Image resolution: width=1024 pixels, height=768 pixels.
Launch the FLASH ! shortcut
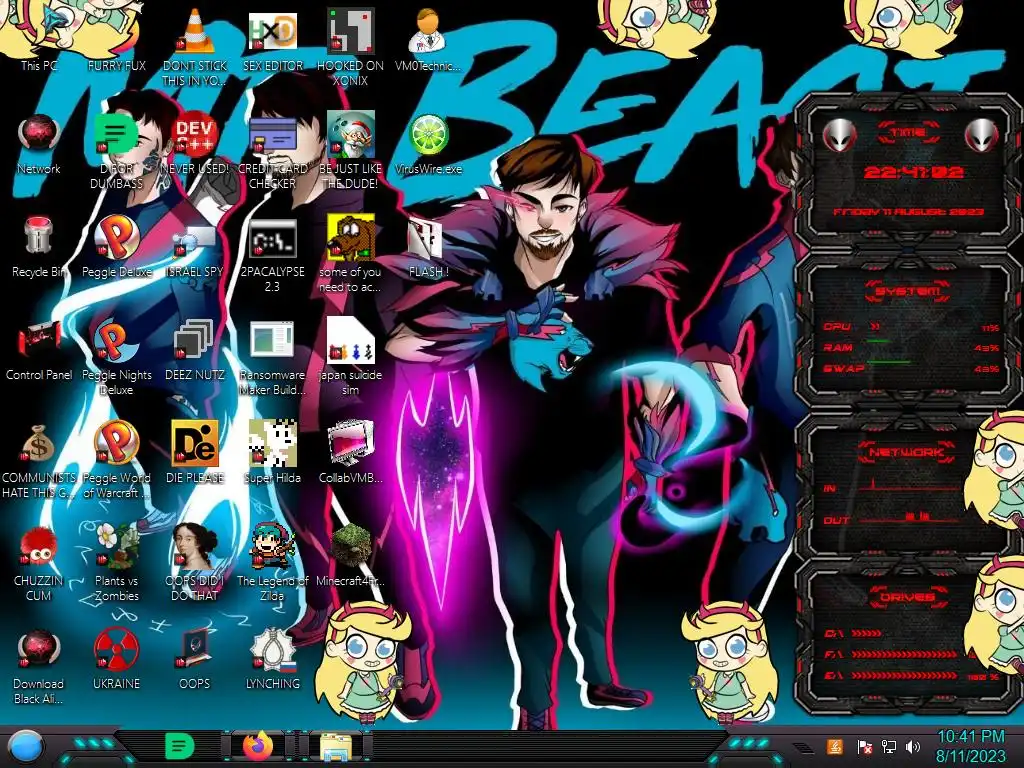click(x=428, y=247)
